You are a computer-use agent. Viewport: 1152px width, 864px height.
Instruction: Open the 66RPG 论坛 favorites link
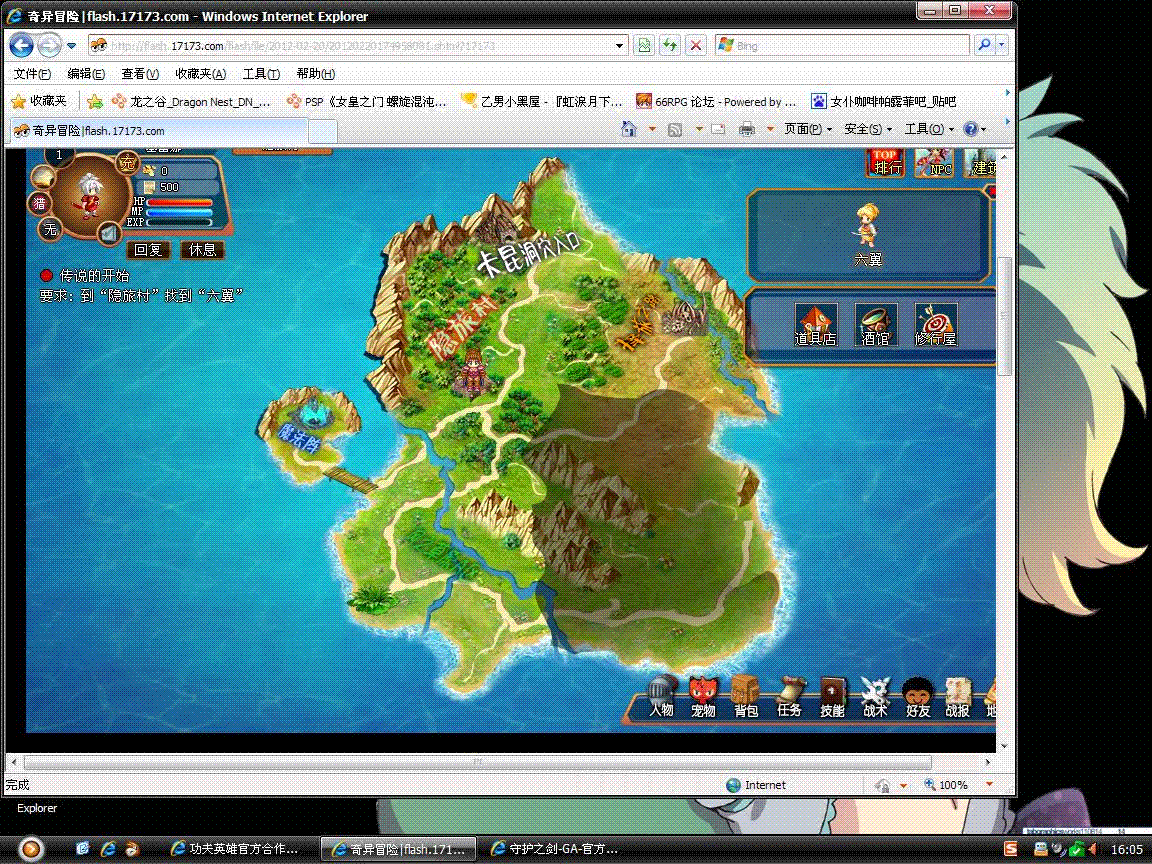click(x=716, y=101)
